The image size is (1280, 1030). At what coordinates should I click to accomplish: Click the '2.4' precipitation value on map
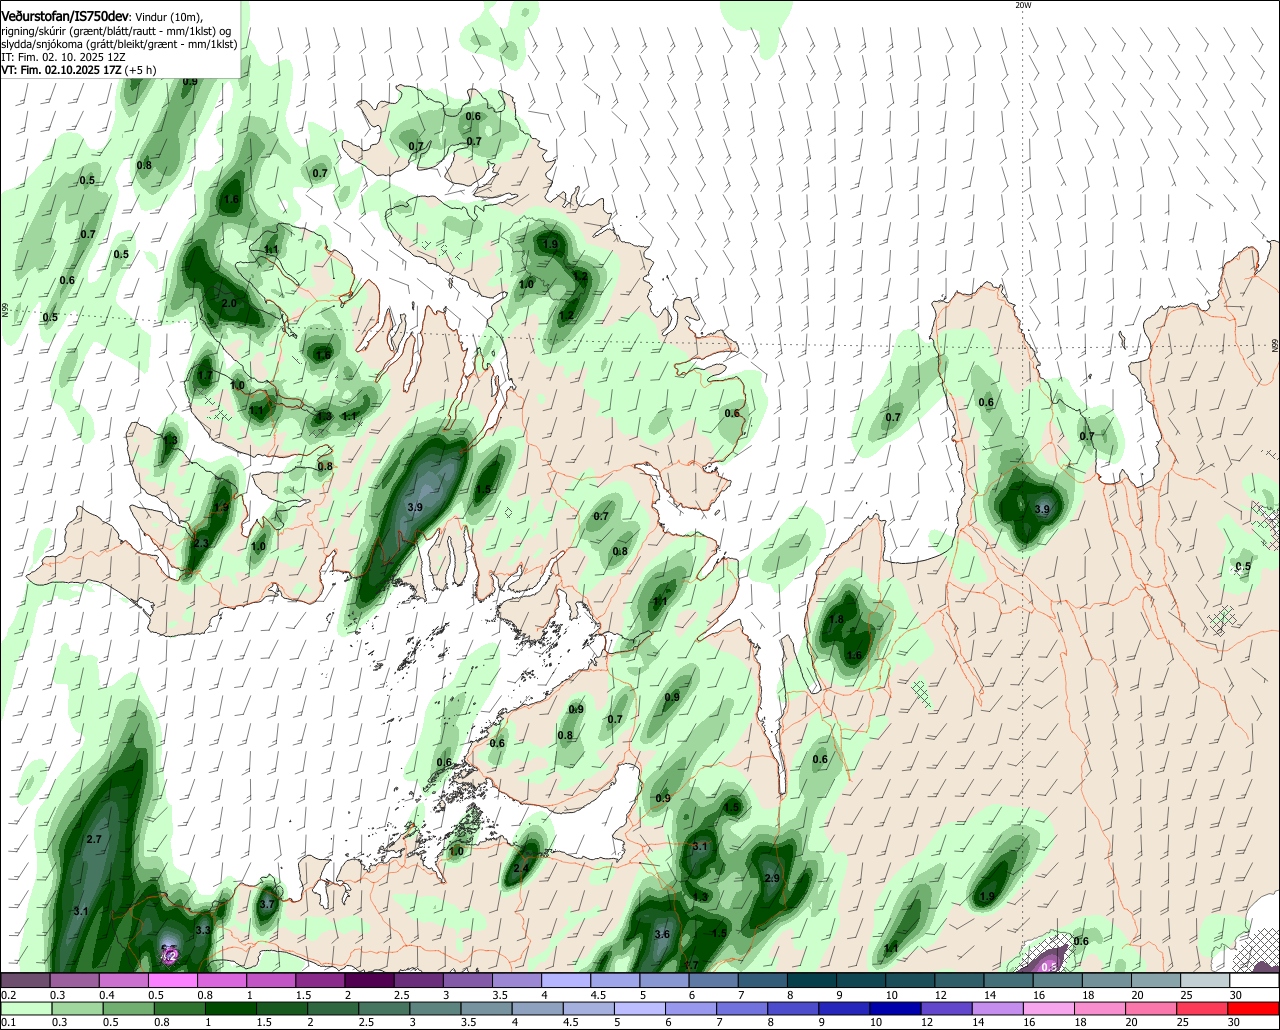pos(521,869)
